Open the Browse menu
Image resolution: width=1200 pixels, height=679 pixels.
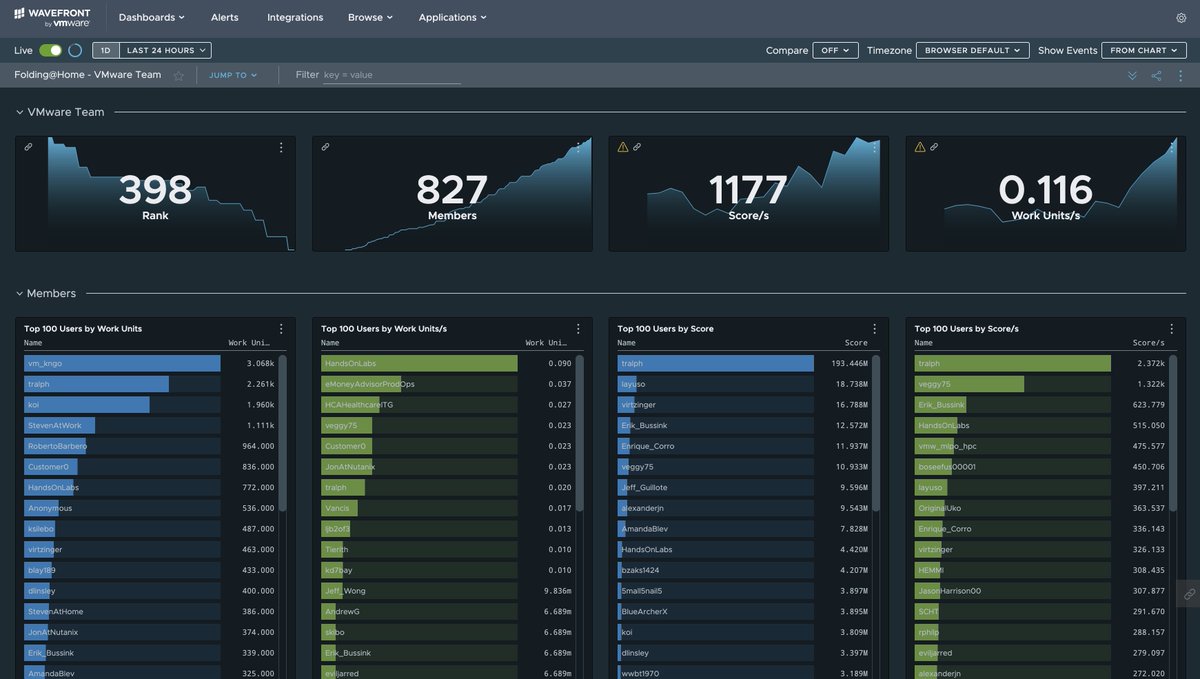pos(369,16)
